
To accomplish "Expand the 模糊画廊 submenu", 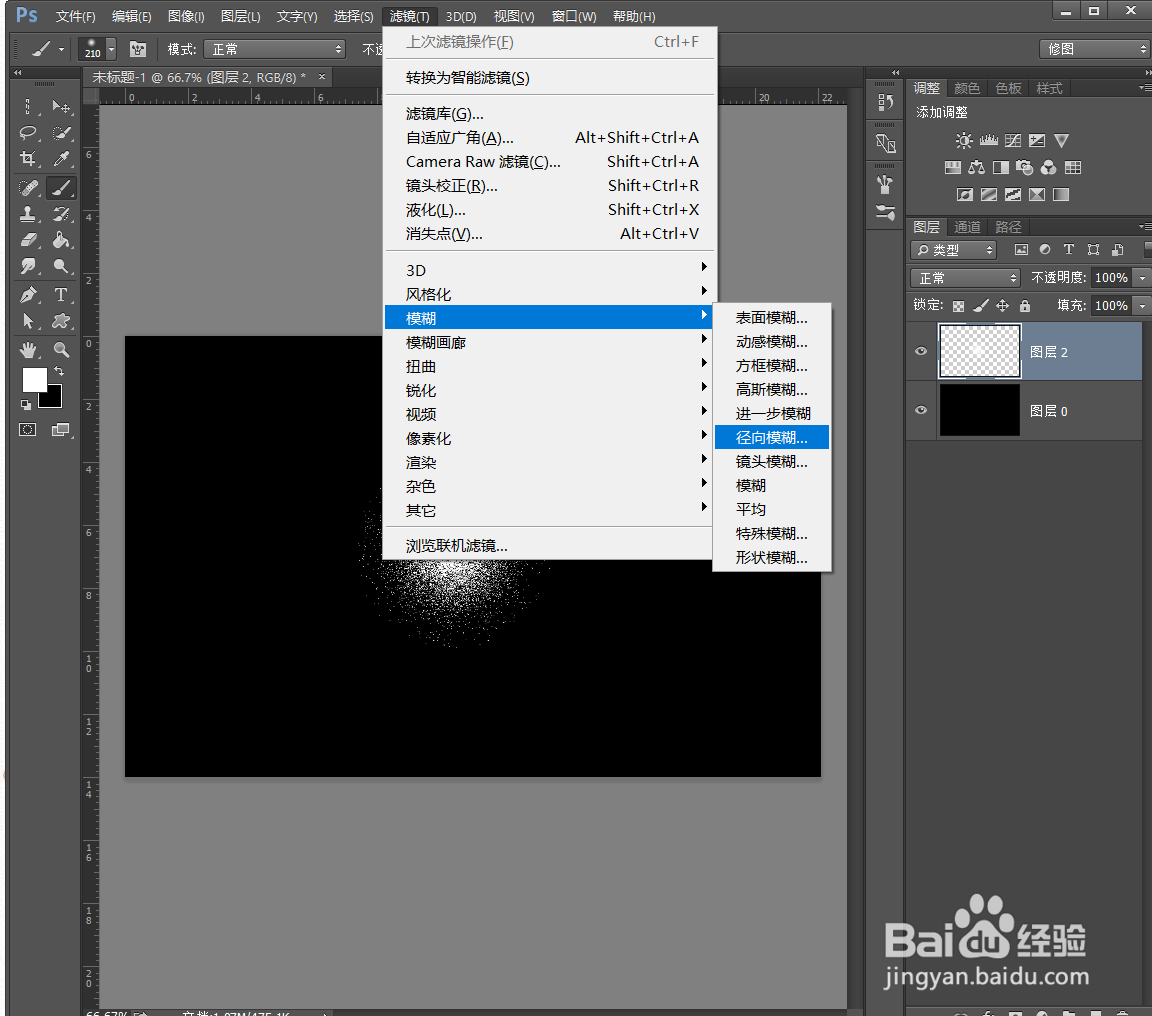I will tap(548, 342).
